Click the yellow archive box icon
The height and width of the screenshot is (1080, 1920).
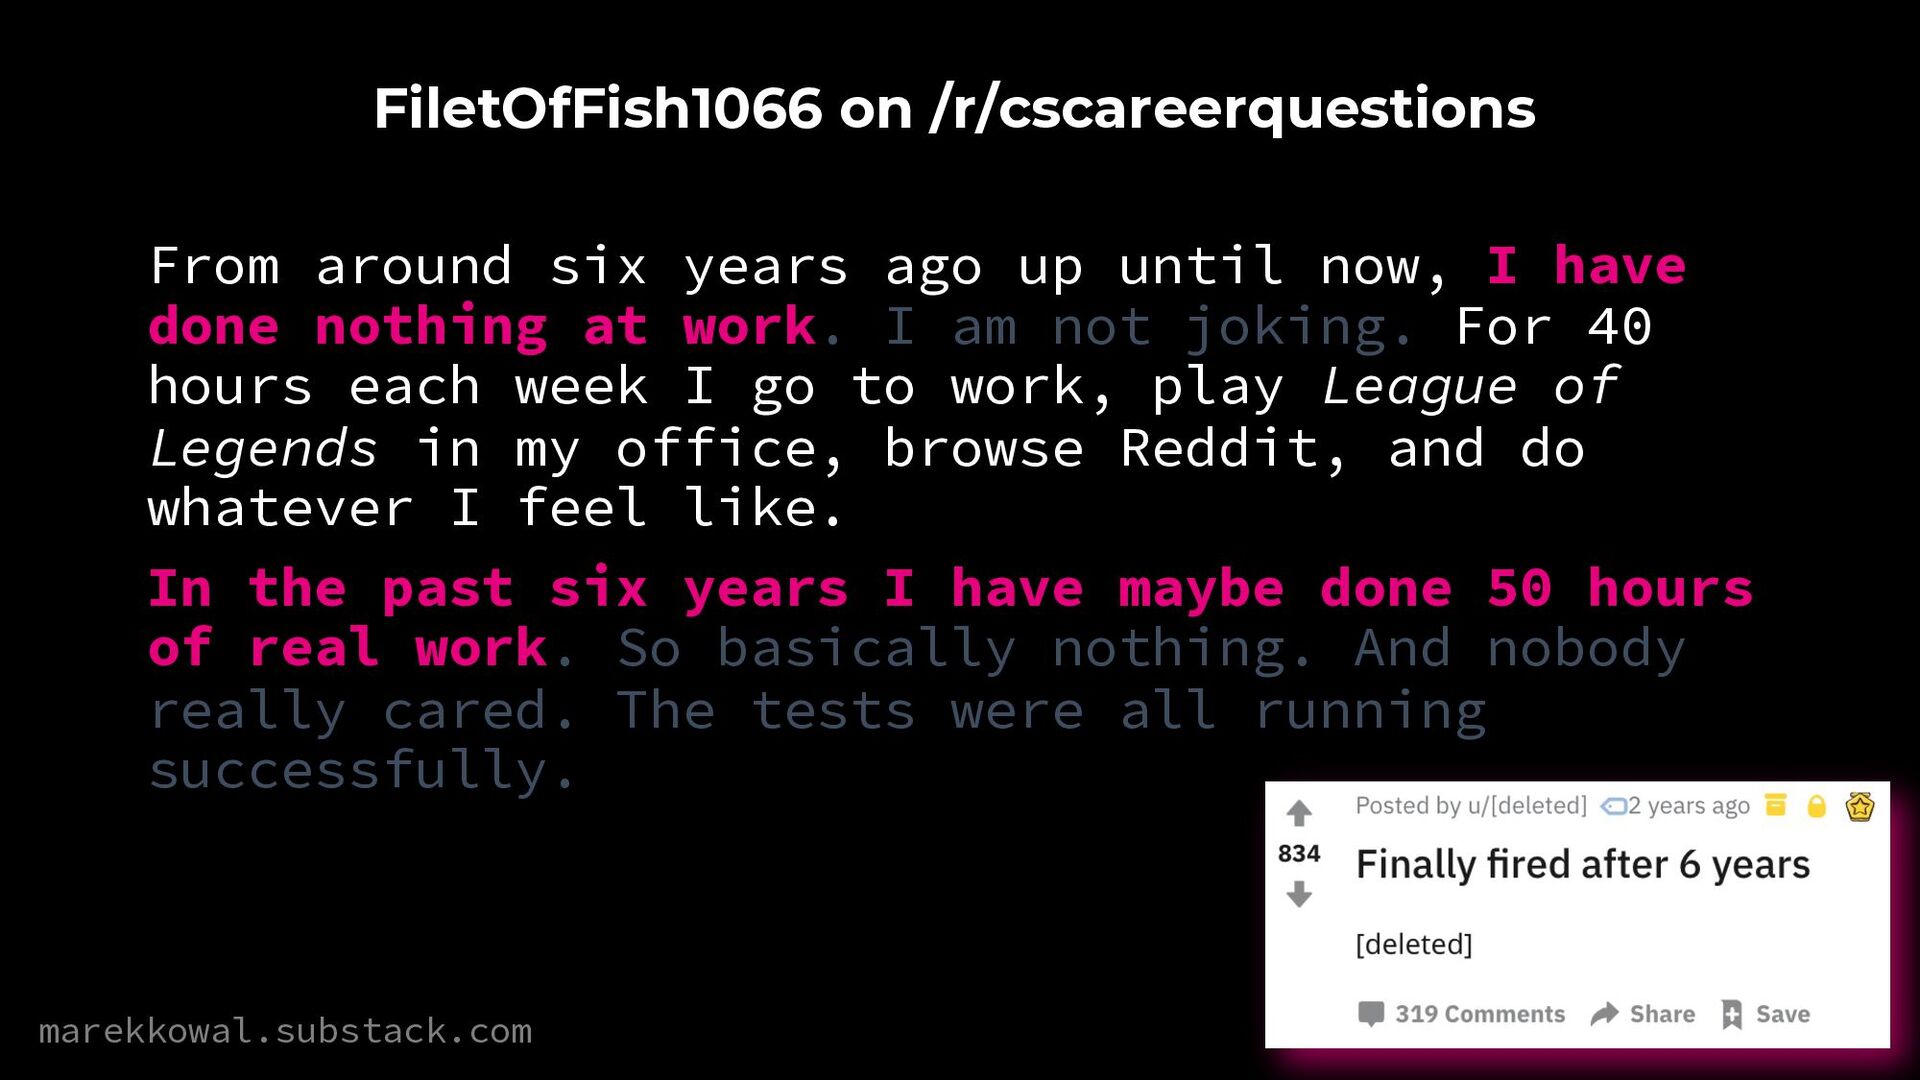point(1776,805)
